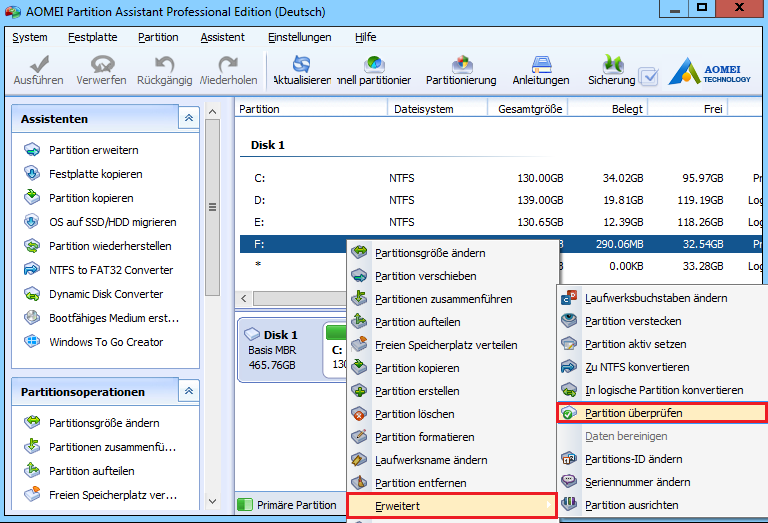
Task: Select the D: partition row
Action: [x=501, y=200]
